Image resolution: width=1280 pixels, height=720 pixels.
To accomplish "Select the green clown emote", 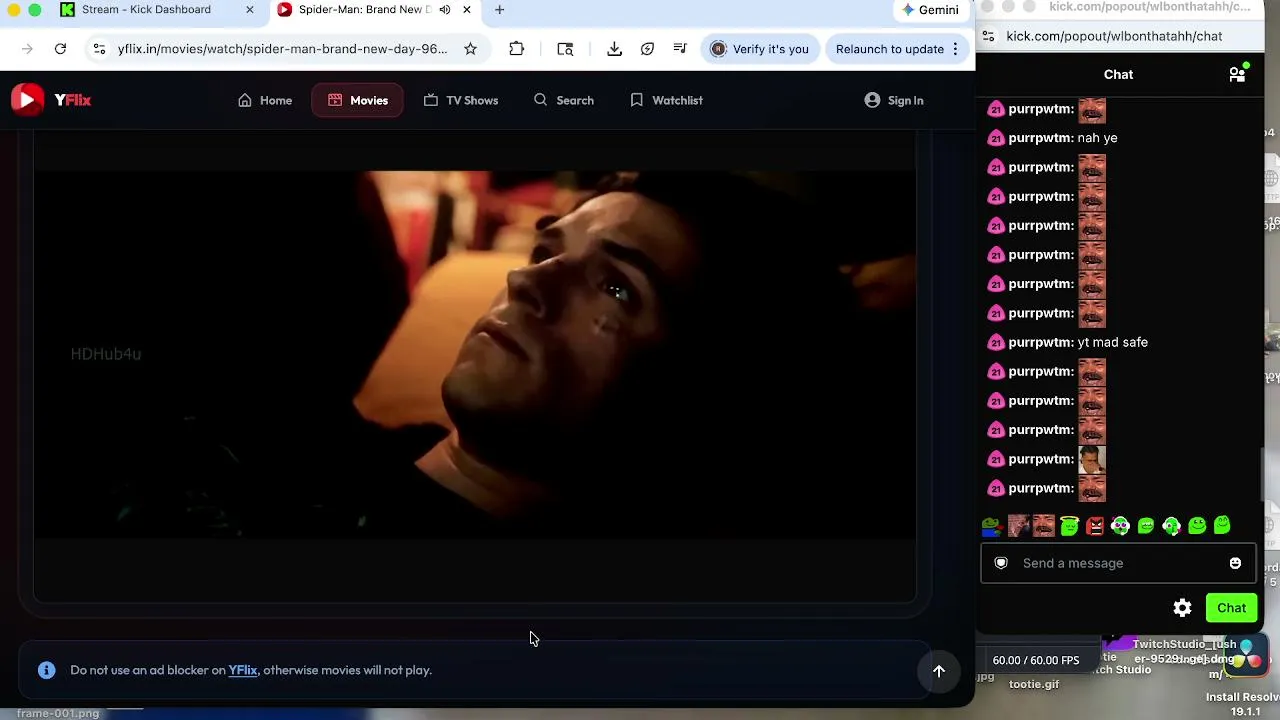I will 1120,526.
